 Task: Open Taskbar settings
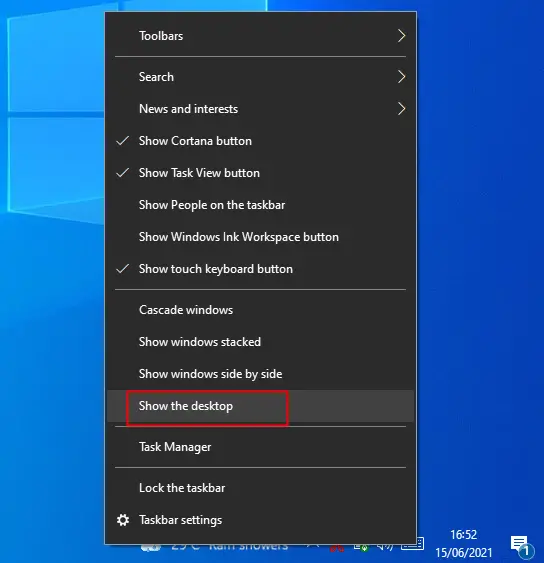tap(261, 520)
